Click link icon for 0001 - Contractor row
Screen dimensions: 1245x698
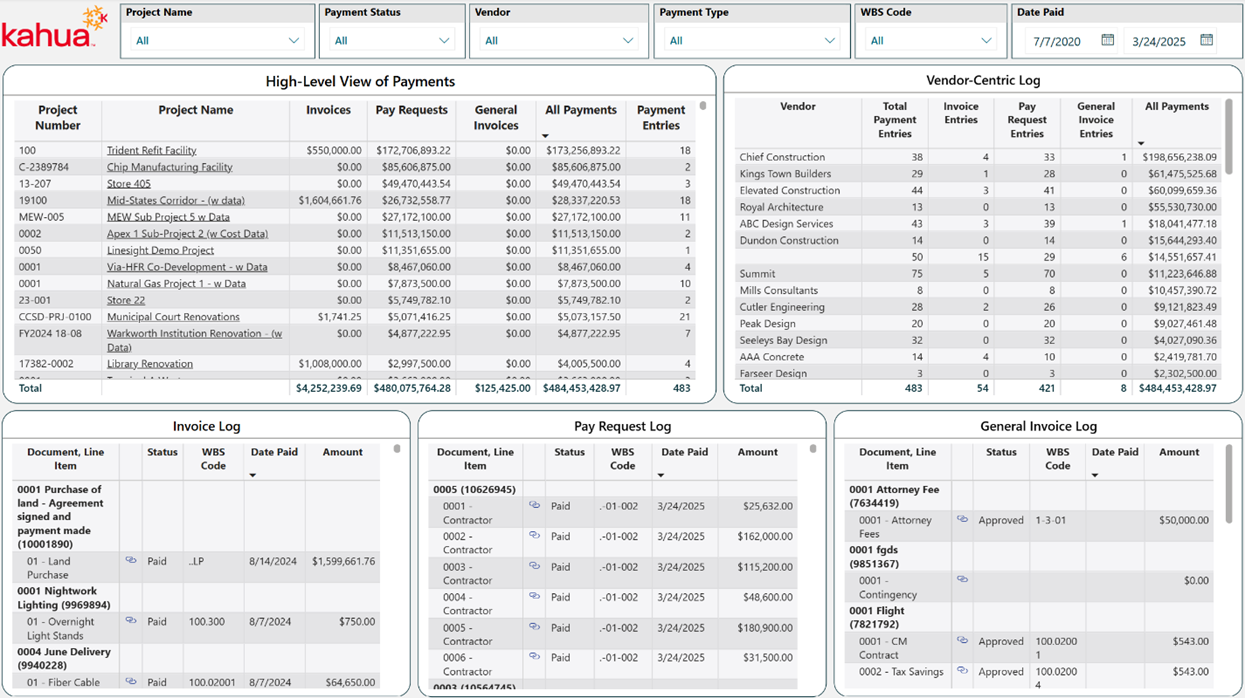pyautogui.click(x=534, y=506)
